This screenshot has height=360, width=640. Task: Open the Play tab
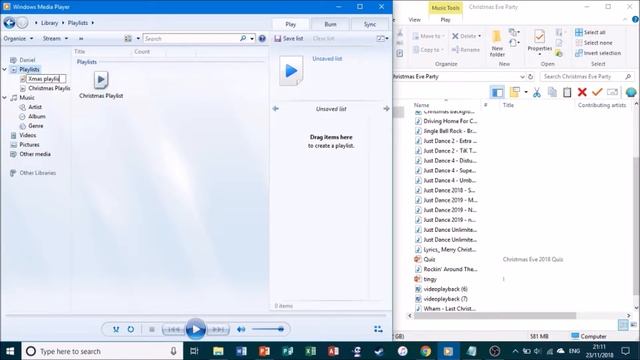[x=291, y=24]
